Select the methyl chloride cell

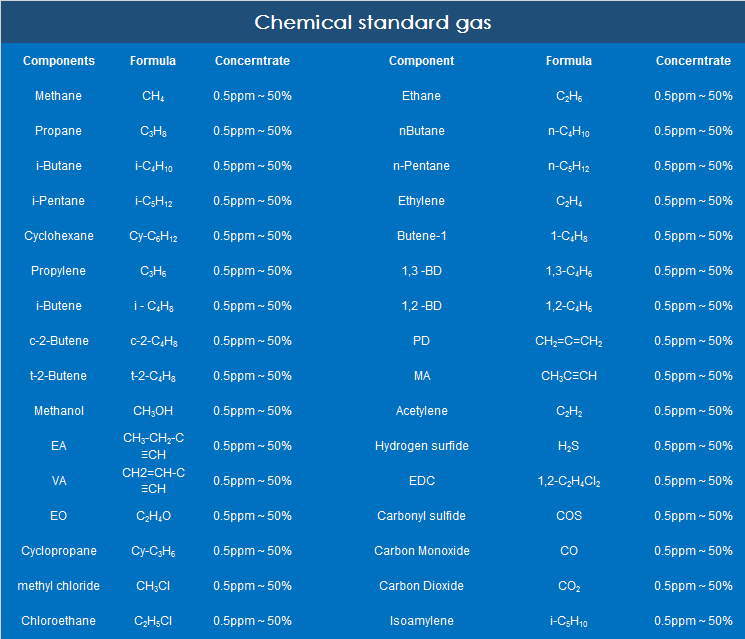click(59, 586)
